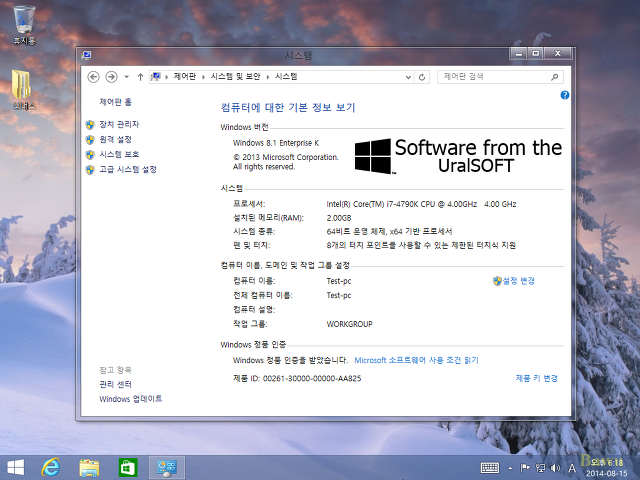Click shield icon beside 원격 설정
The height and width of the screenshot is (480, 640).
coord(90,140)
